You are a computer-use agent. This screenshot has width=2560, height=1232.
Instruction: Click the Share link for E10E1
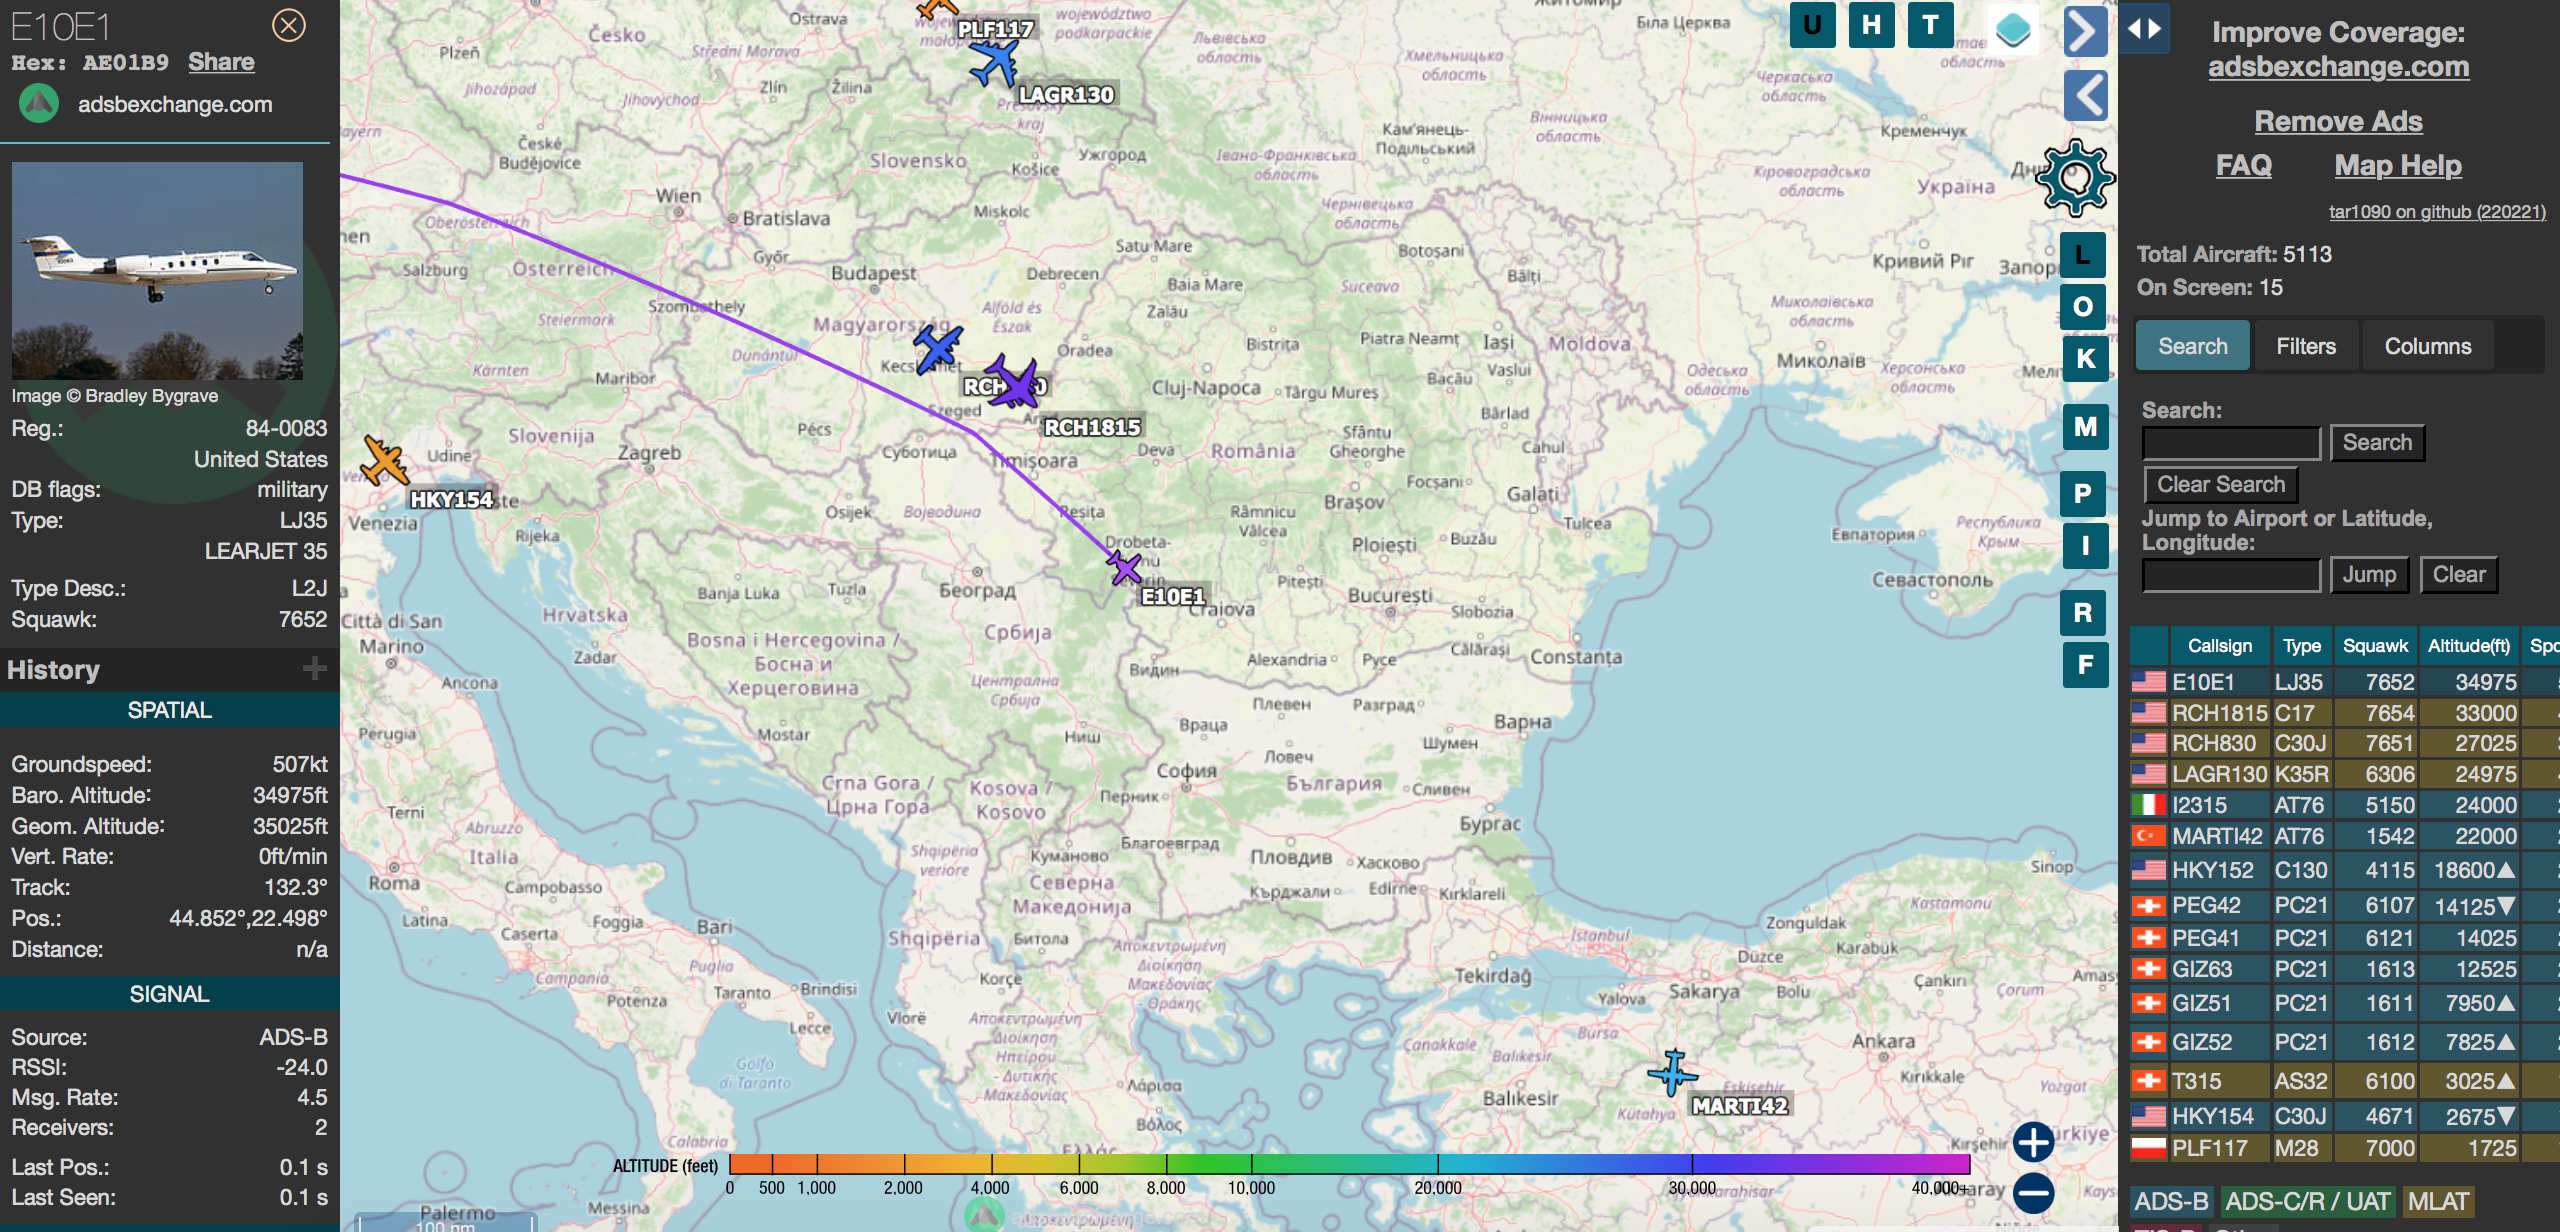(x=221, y=62)
